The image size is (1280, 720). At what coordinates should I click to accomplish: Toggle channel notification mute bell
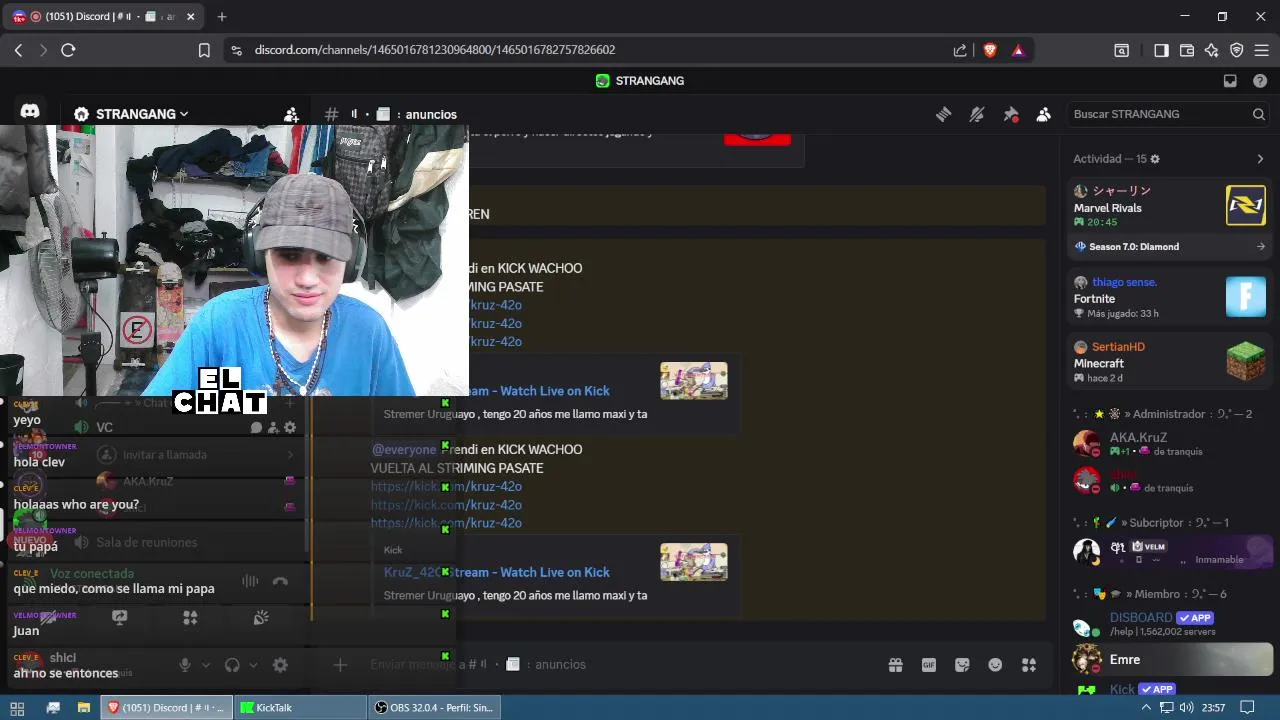pyautogui.click(x=977, y=114)
